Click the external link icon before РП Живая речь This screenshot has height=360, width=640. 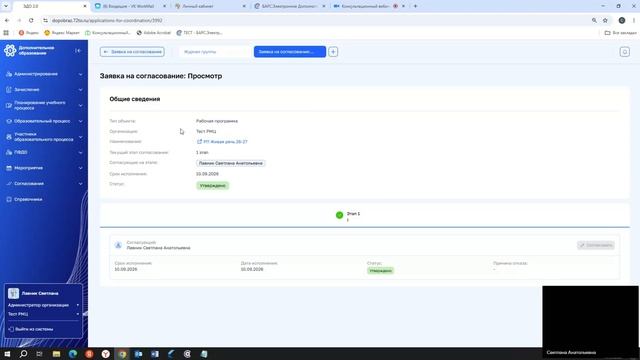tap(199, 142)
